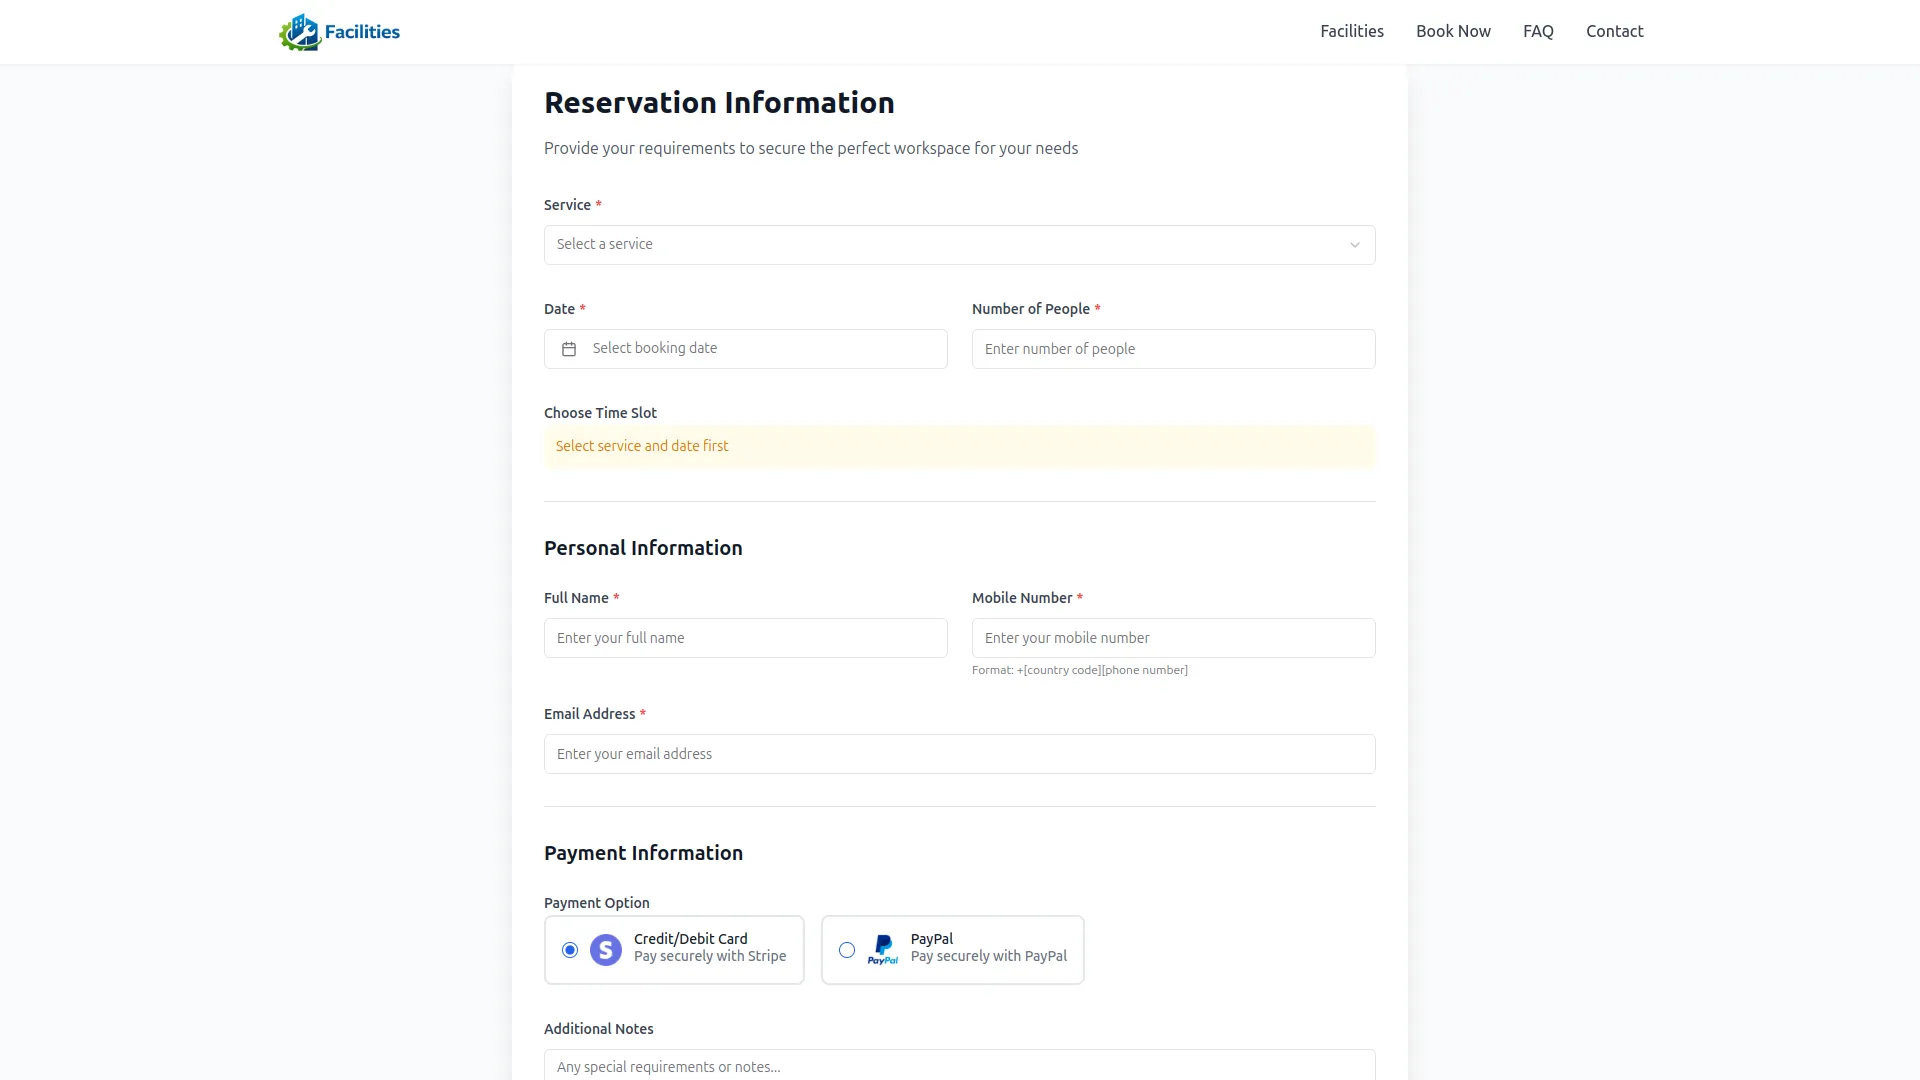The image size is (1920, 1080).
Task: Go to Book Now menu item
Action: pos(1453,31)
